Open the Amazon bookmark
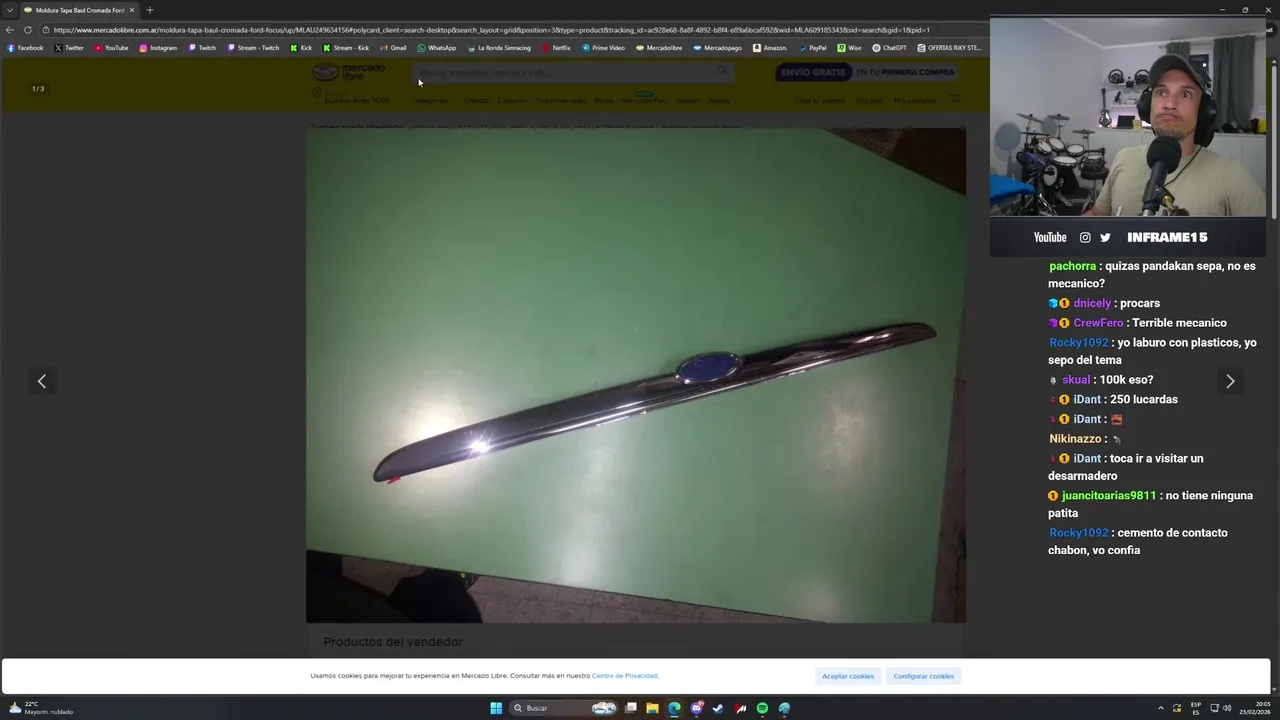 [770, 48]
